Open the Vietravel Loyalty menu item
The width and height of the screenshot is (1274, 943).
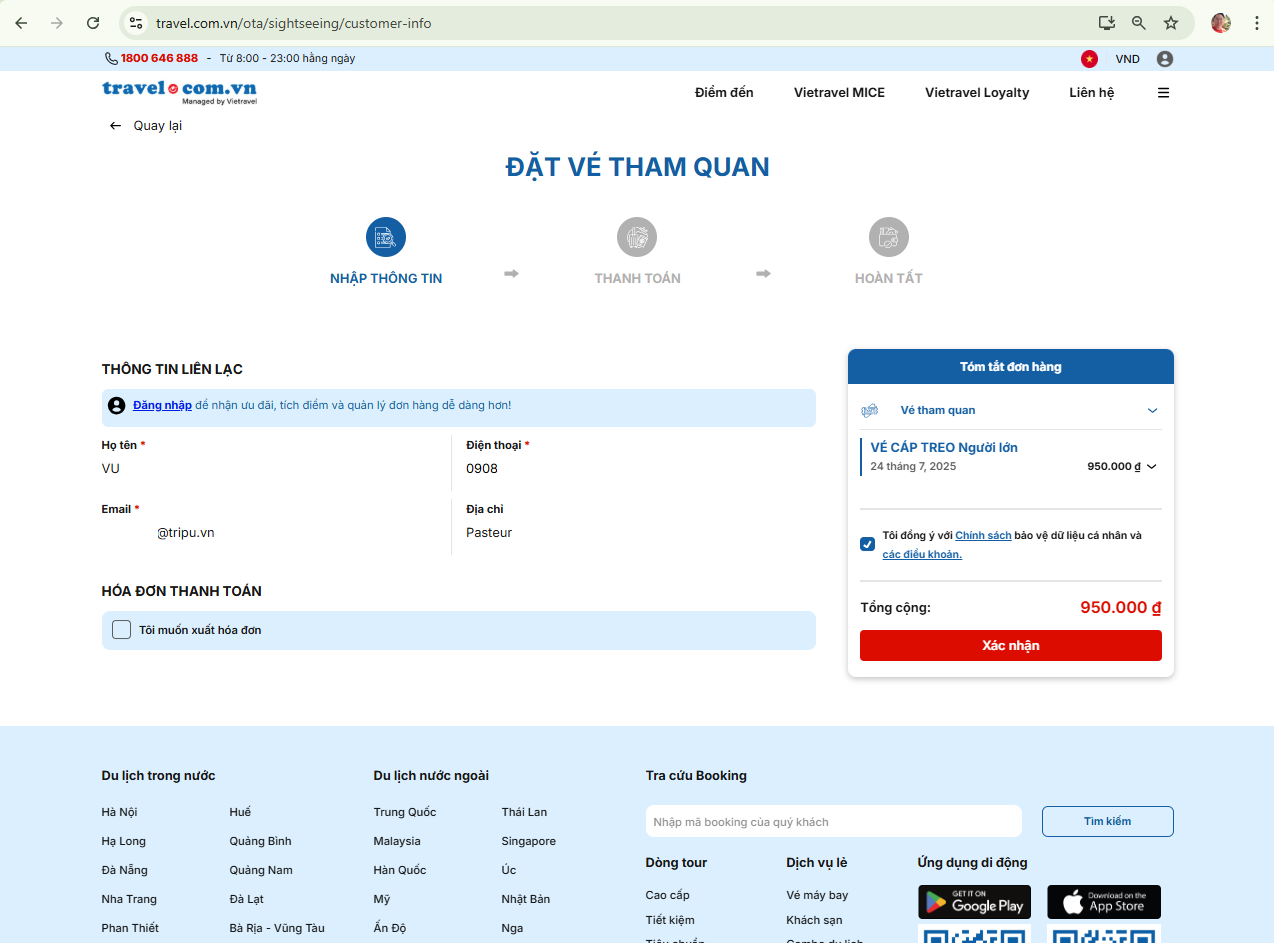point(976,93)
